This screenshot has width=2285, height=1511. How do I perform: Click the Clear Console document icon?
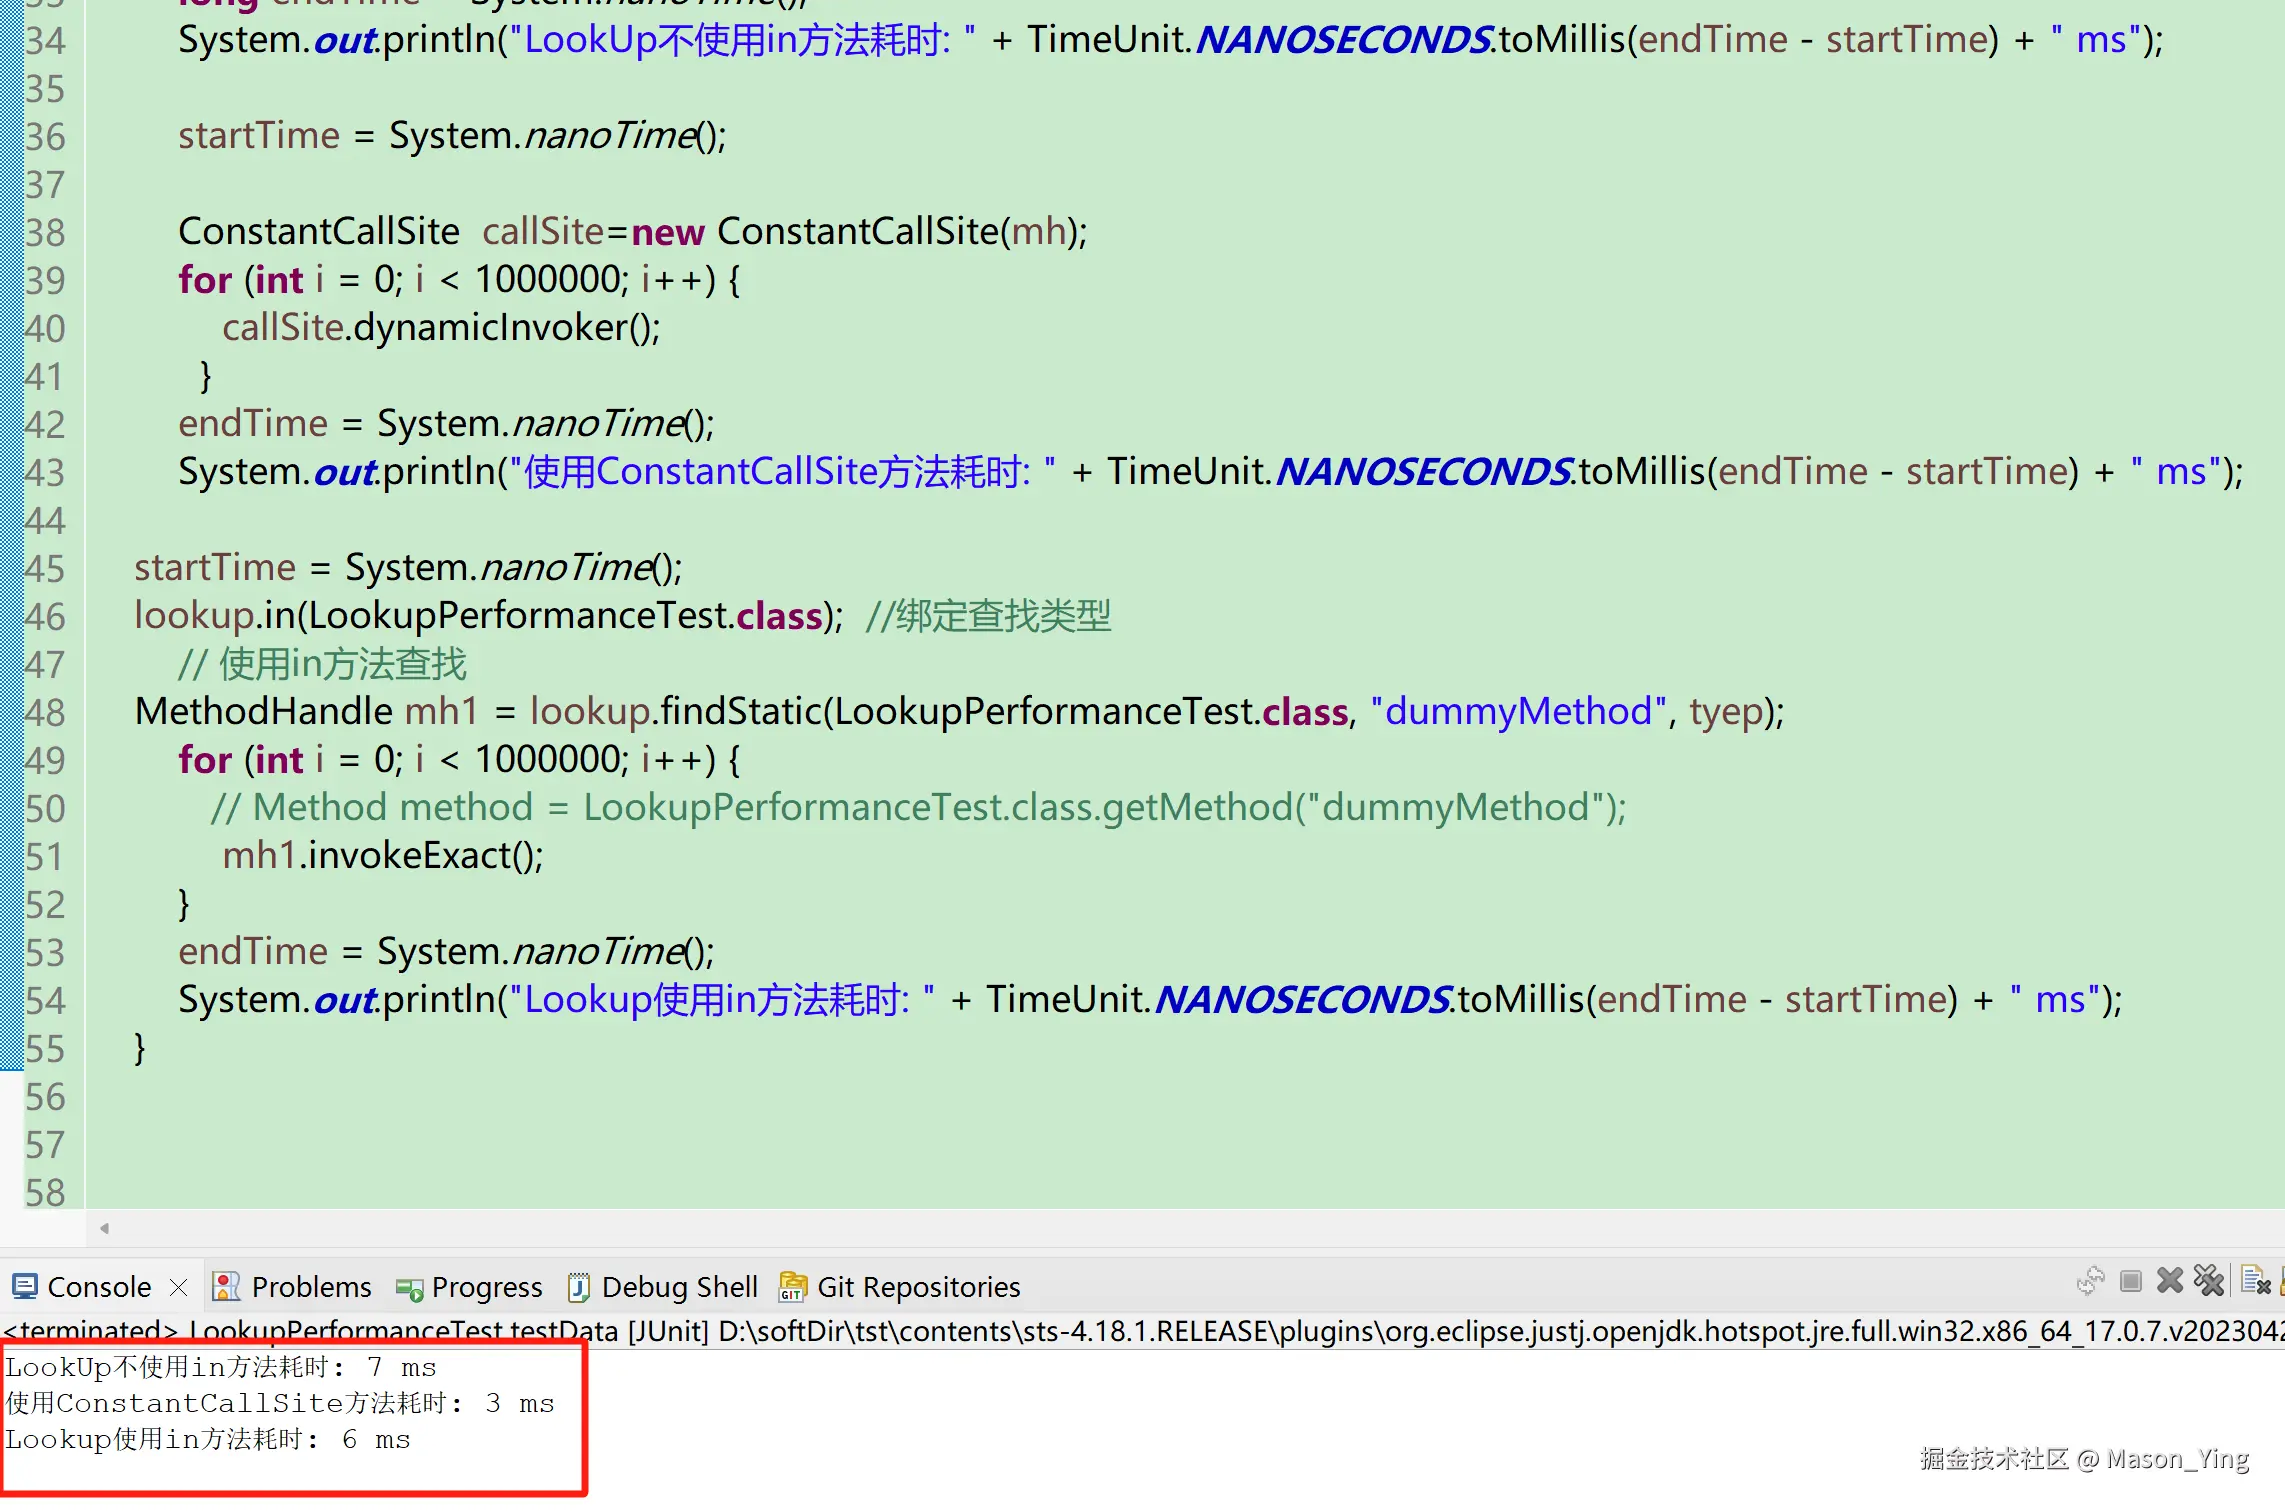[x=2255, y=1281]
